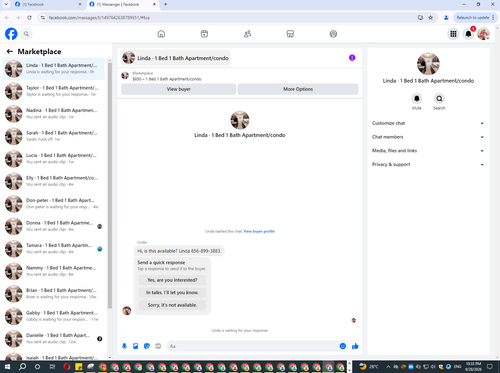Record a voice clip with microphone icon

(x=124, y=346)
